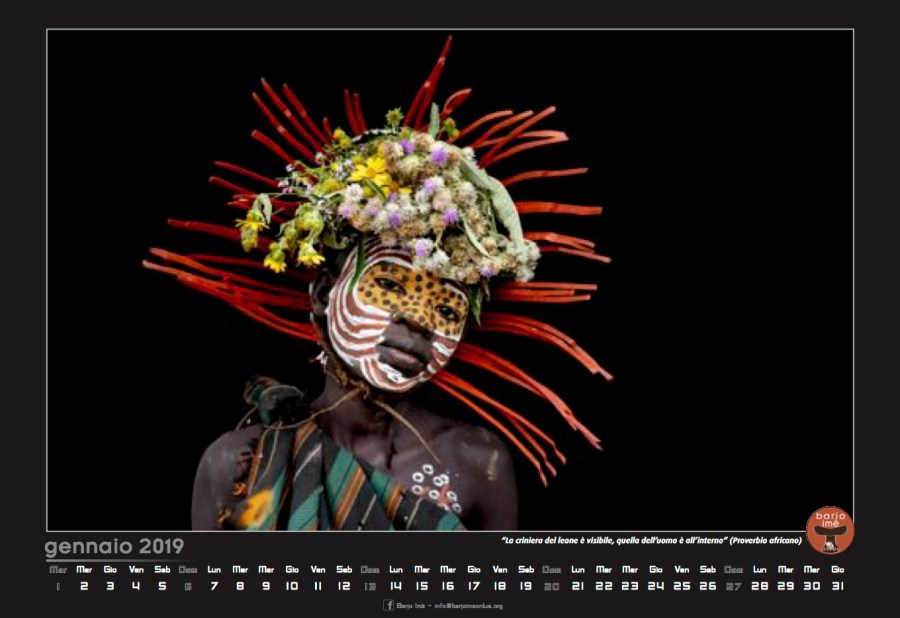Click date 10 in the calendar row
This screenshot has height=618, width=900.
click(x=292, y=586)
